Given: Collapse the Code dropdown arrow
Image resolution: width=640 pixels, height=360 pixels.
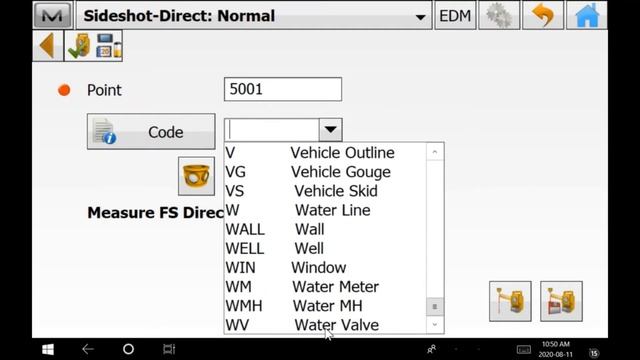Looking at the screenshot, I should coord(330,130).
